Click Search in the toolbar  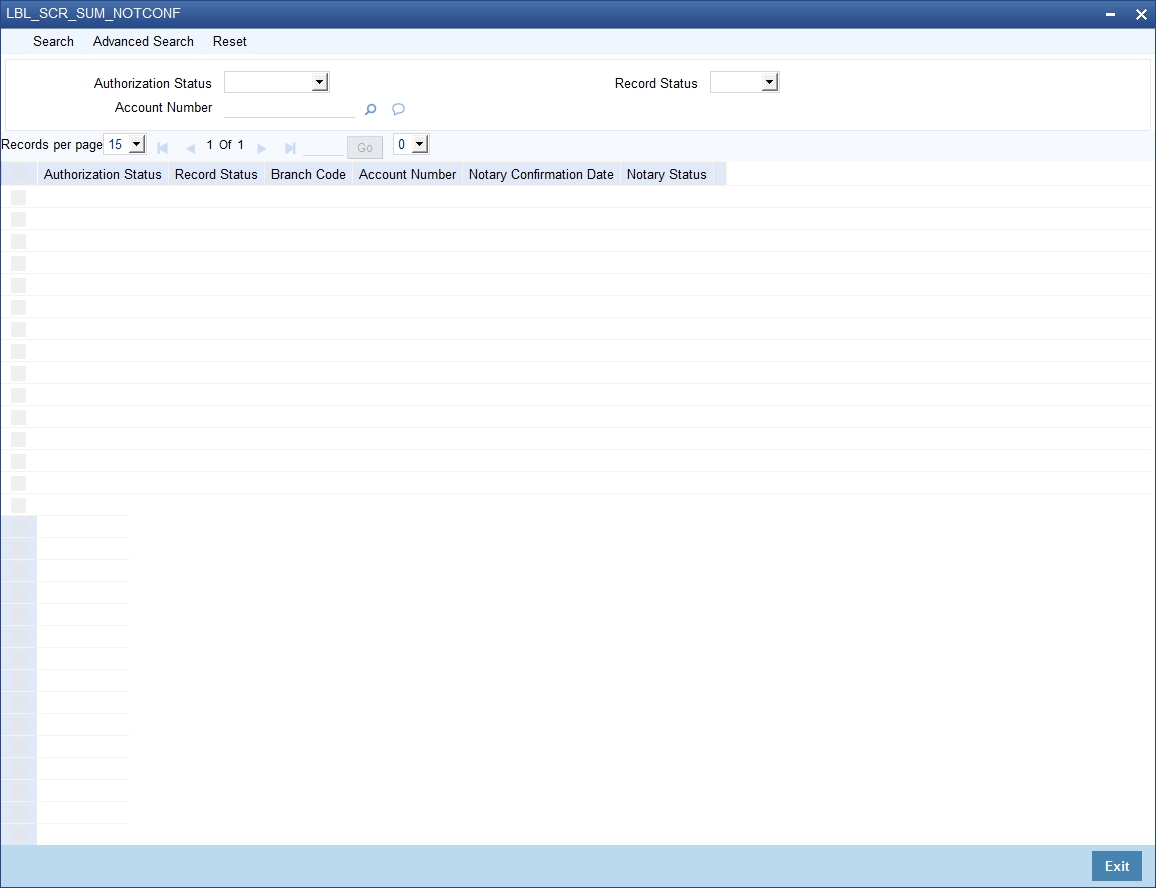point(53,41)
